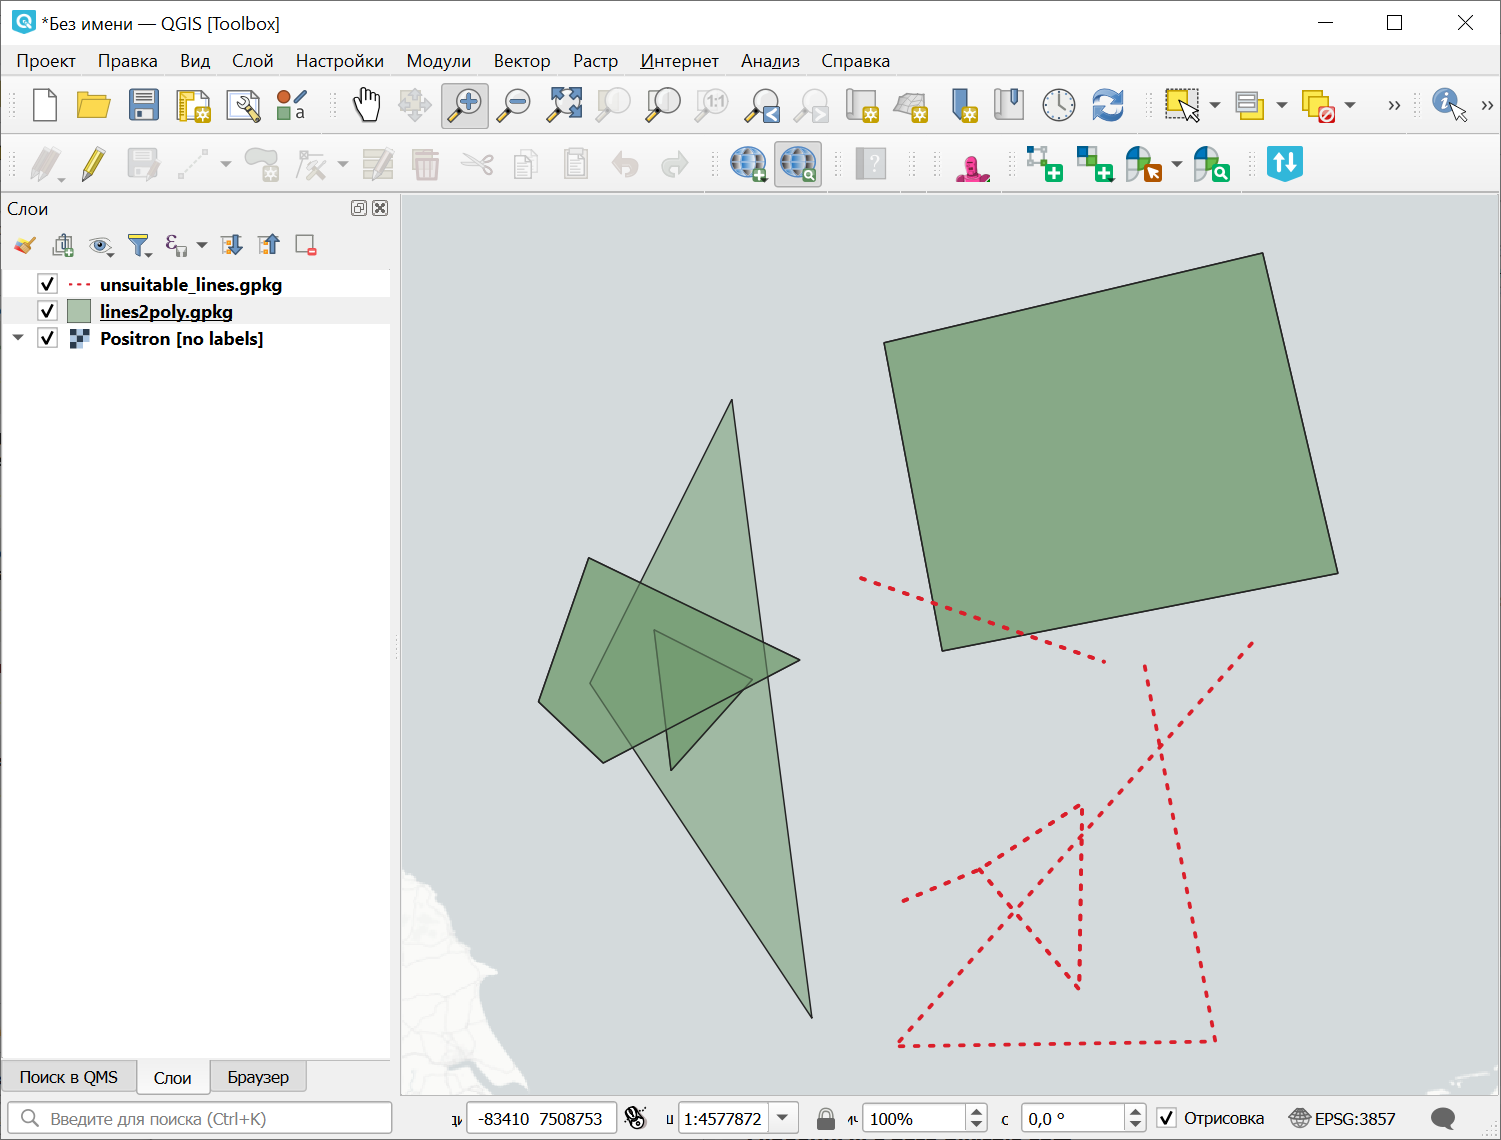
Task: Switch to the Браузер tab
Action: point(258,1077)
